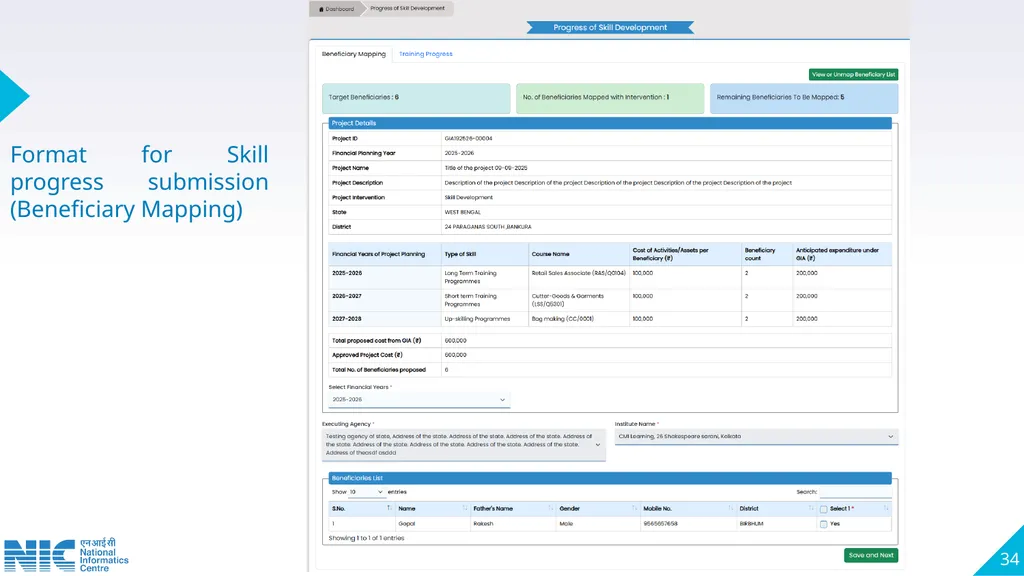Click the Dashboard home icon in breadcrumb
Image resolution: width=1024 pixels, height=576 pixels.
click(321, 9)
